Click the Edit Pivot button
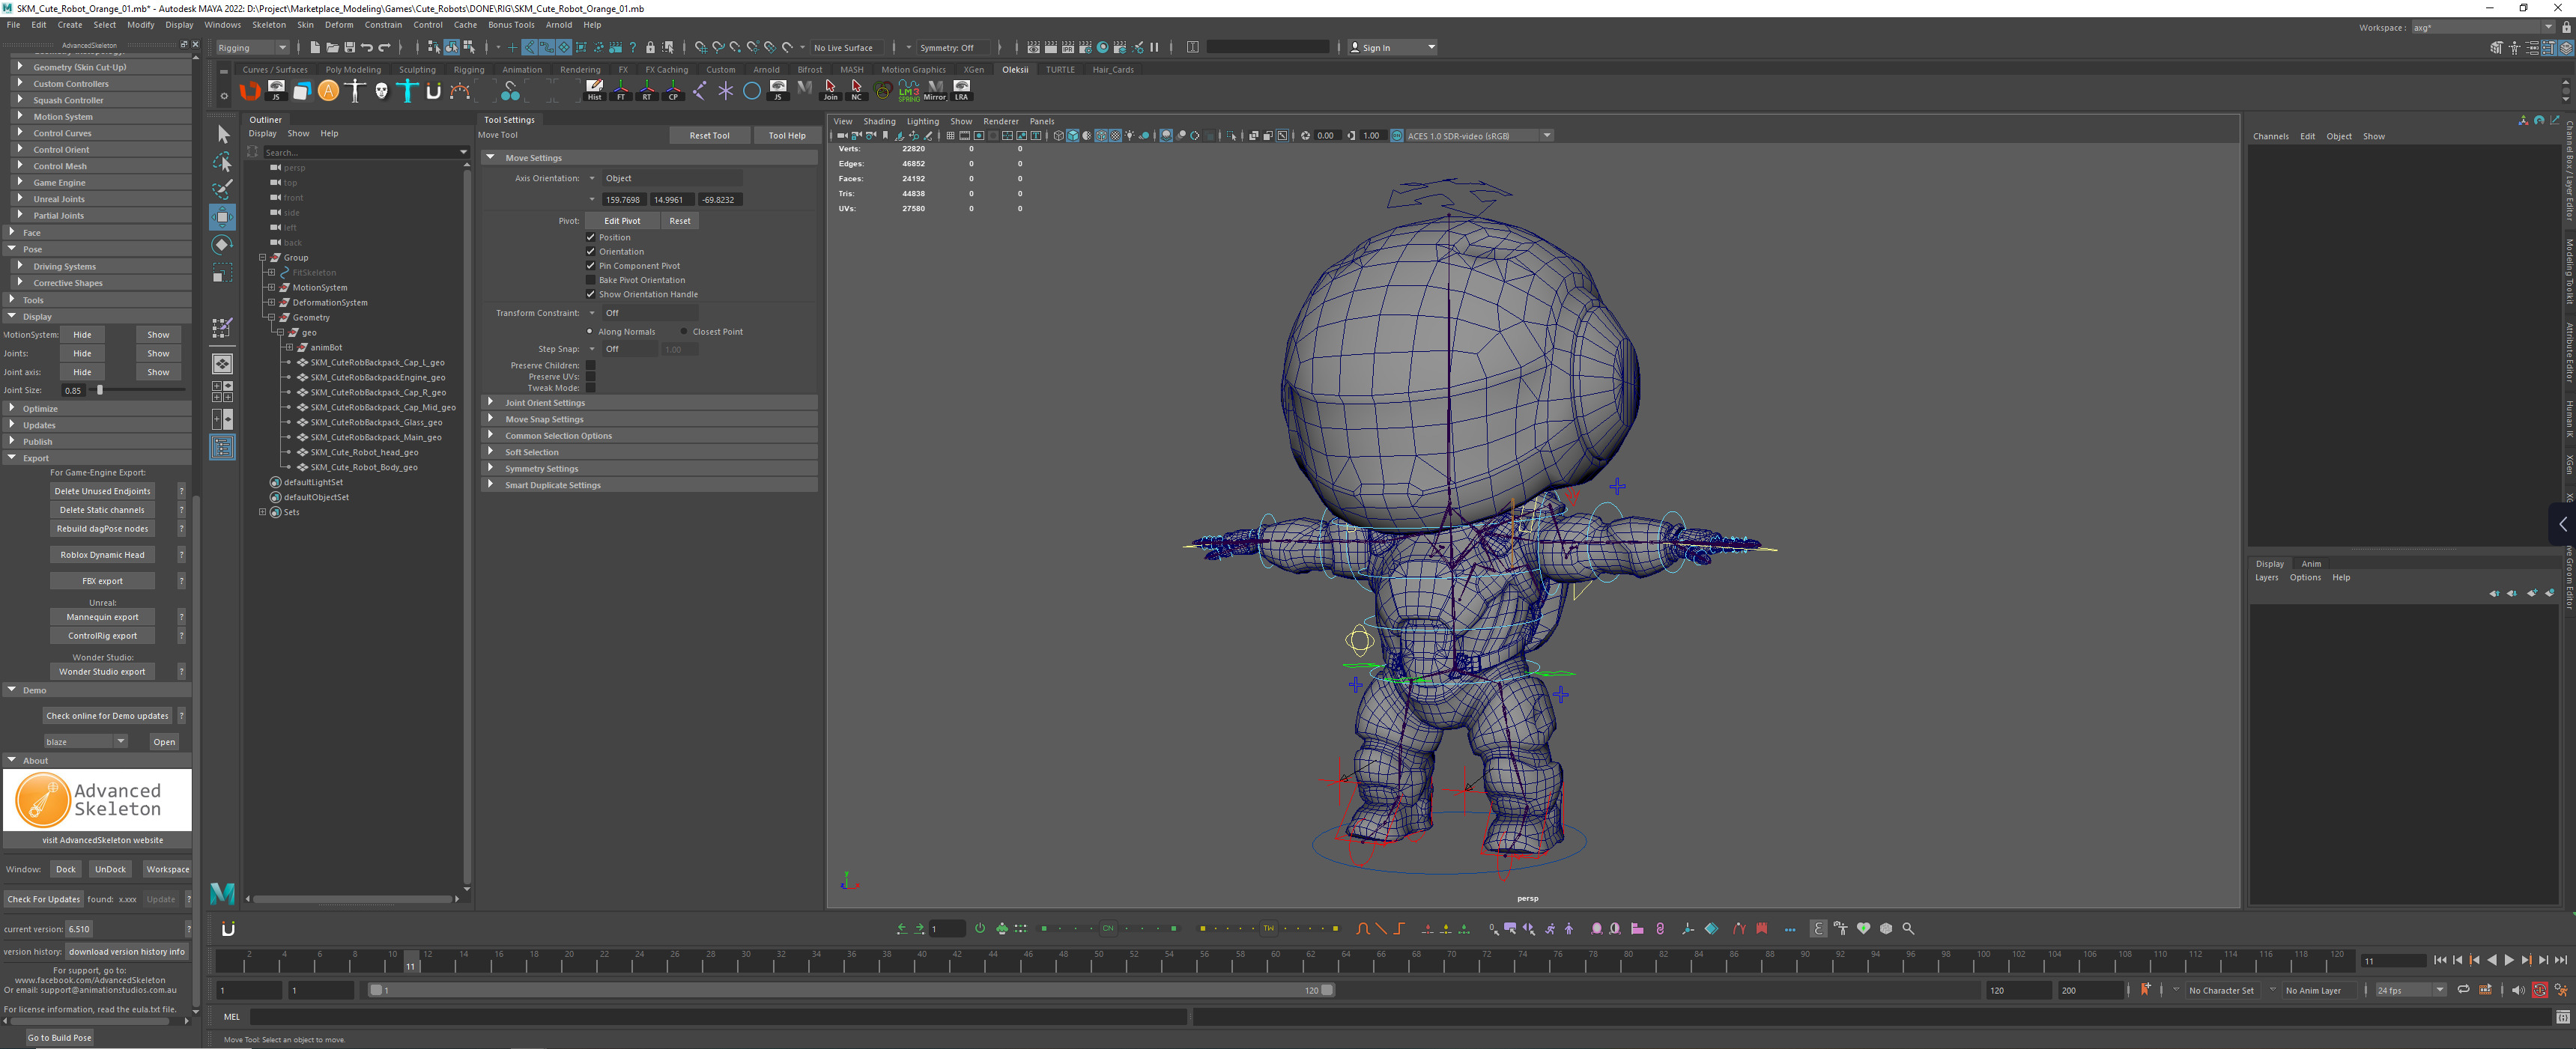Screen dimensions: 2576x1049 622,221
